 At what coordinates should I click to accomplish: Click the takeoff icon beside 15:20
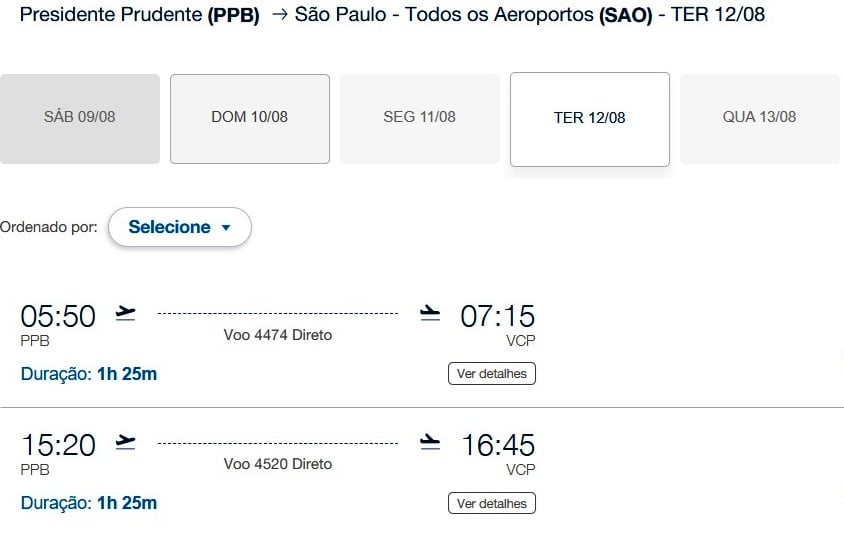(125, 442)
